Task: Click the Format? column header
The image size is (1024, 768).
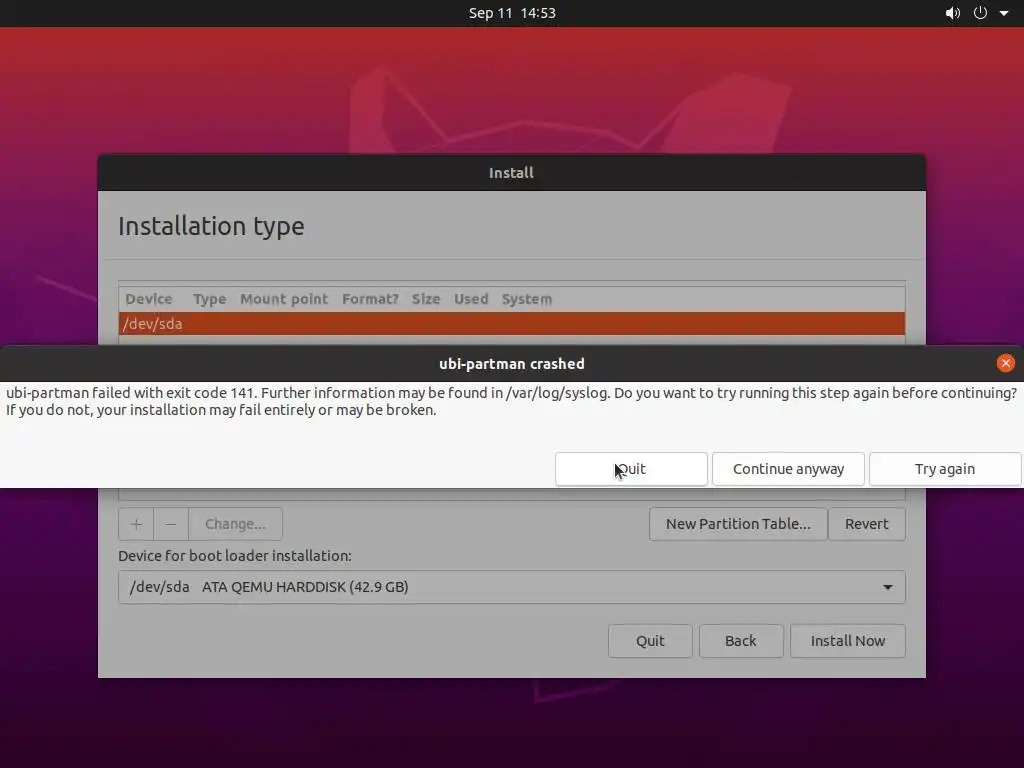Action: [x=370, y=299]
